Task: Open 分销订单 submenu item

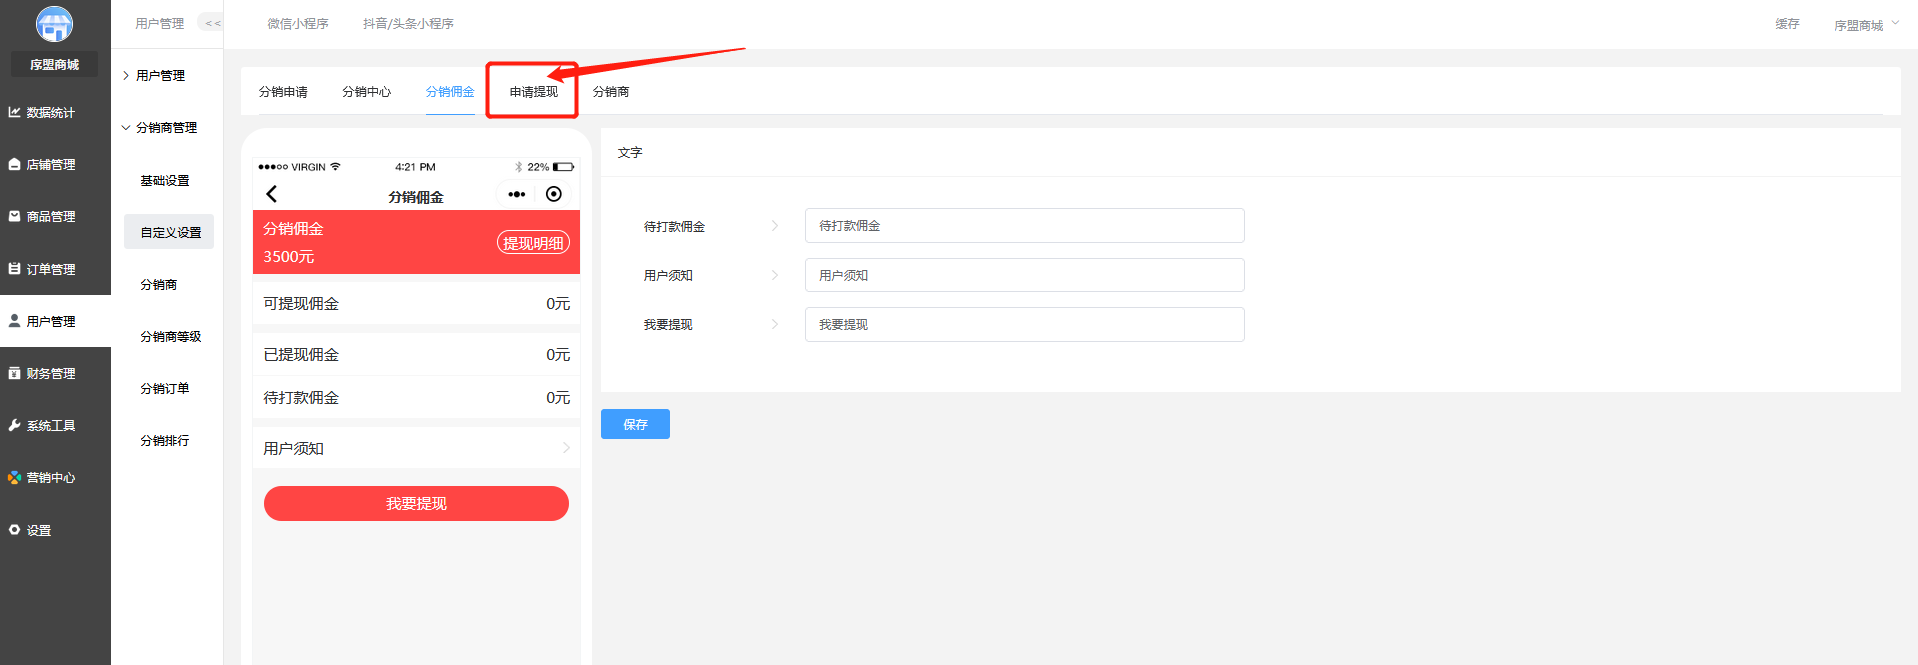Action: point(165,389)
